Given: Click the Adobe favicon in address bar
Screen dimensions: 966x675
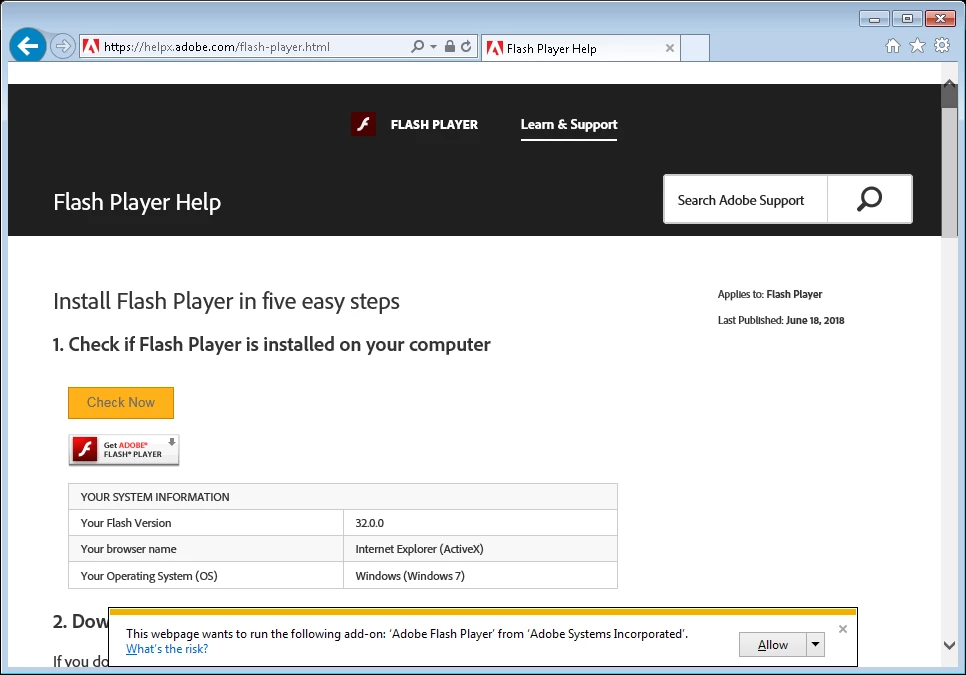Looking at the screenshot, I should (91, 46).
